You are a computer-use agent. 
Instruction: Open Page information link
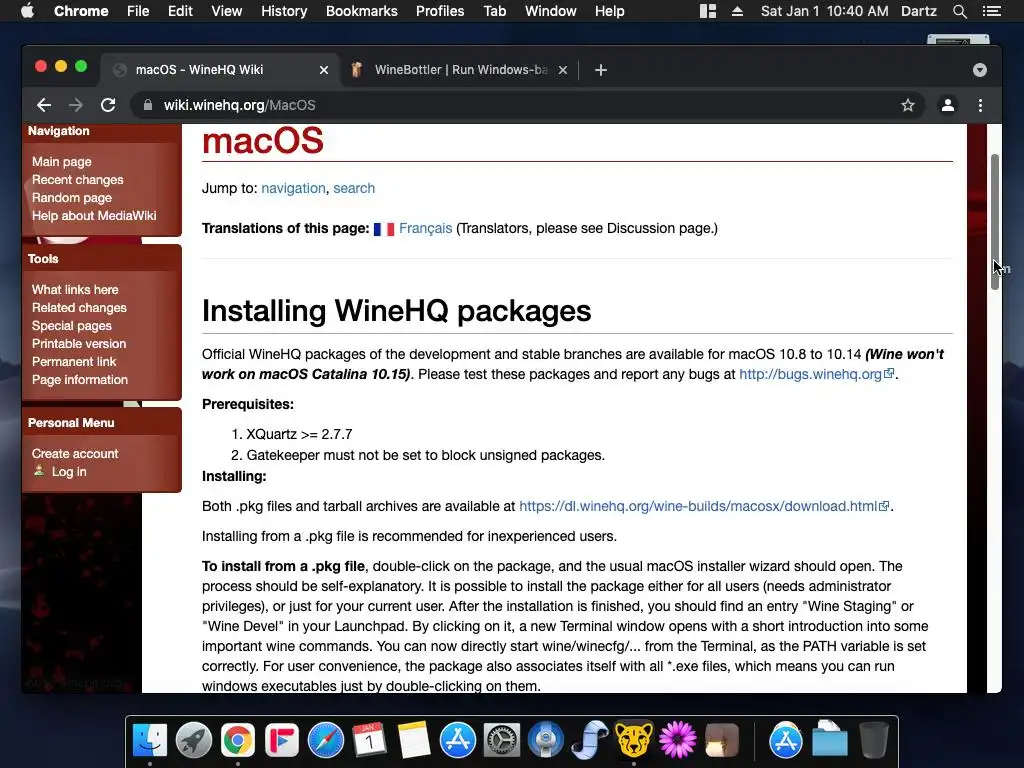point(80,379)
